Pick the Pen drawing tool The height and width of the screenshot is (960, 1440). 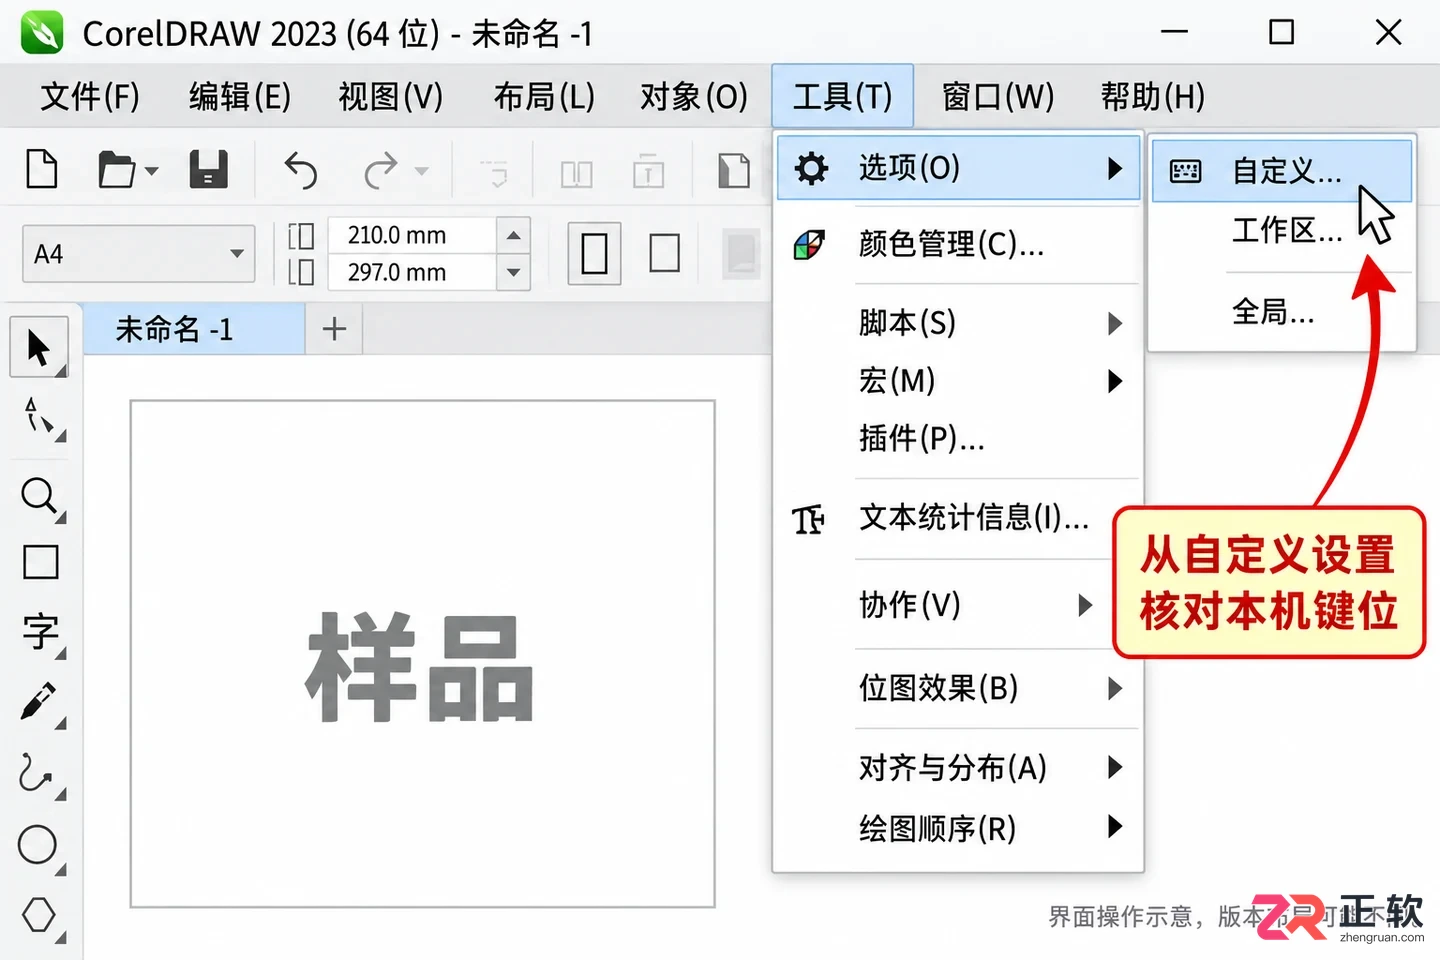[38, 702]
